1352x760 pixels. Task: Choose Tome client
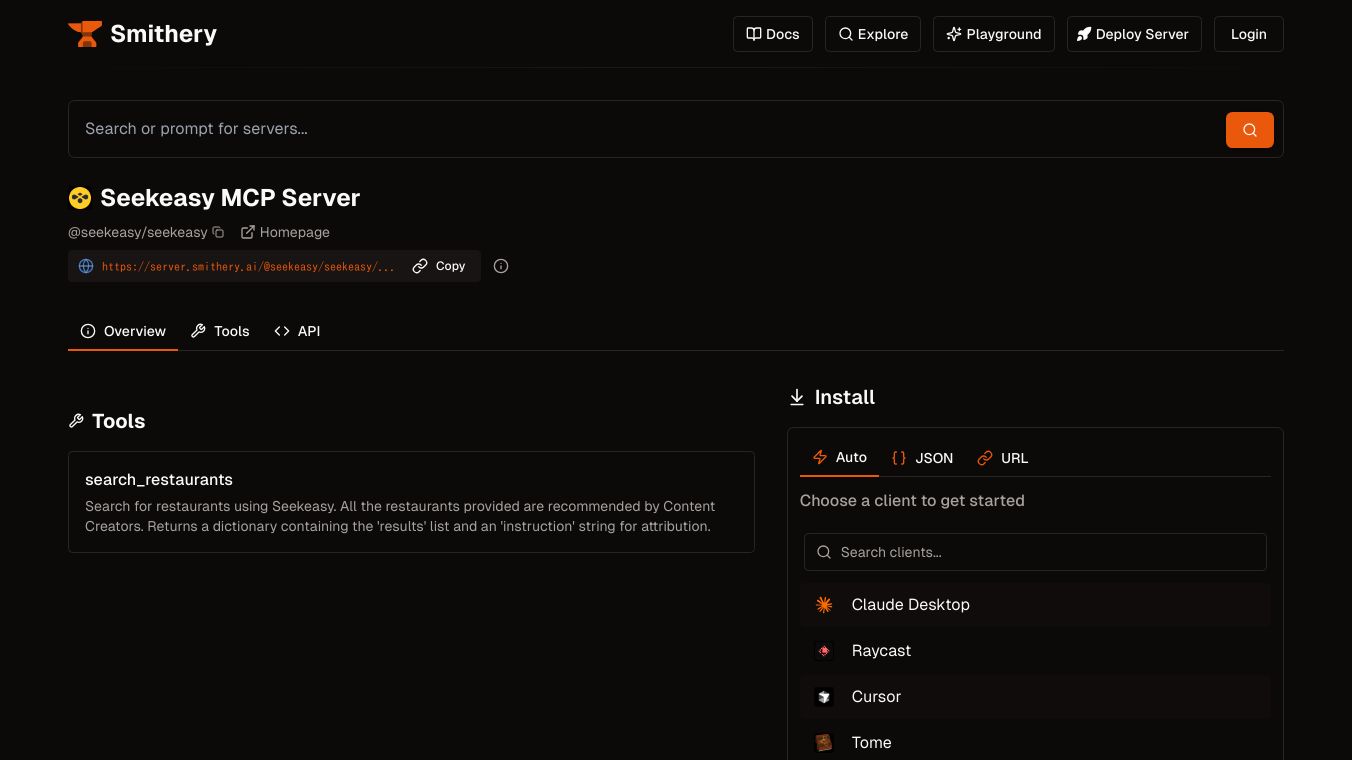click(x=1035, y=743)
